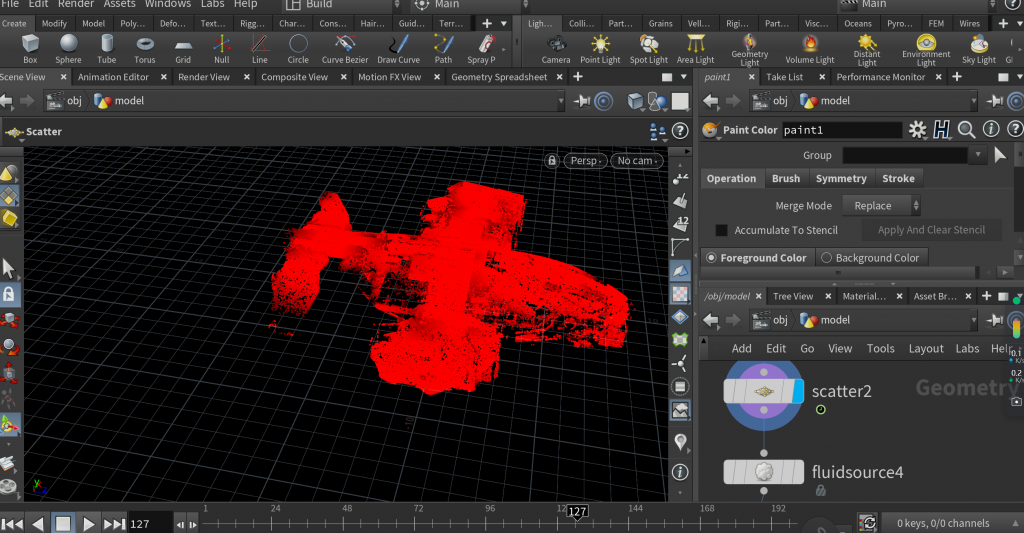Screen dimensions: 1024x533
Task: Create a Tube from the shelf
Action: coord(106,49)
